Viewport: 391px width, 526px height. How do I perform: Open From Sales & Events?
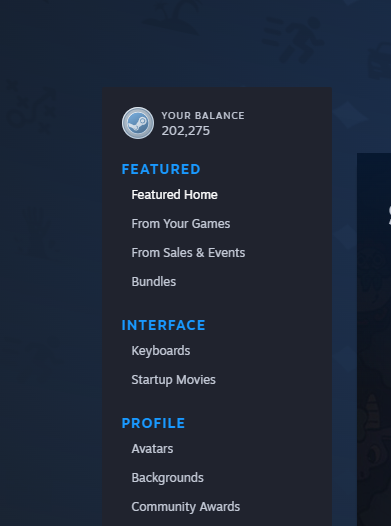[x=188, y=253]
